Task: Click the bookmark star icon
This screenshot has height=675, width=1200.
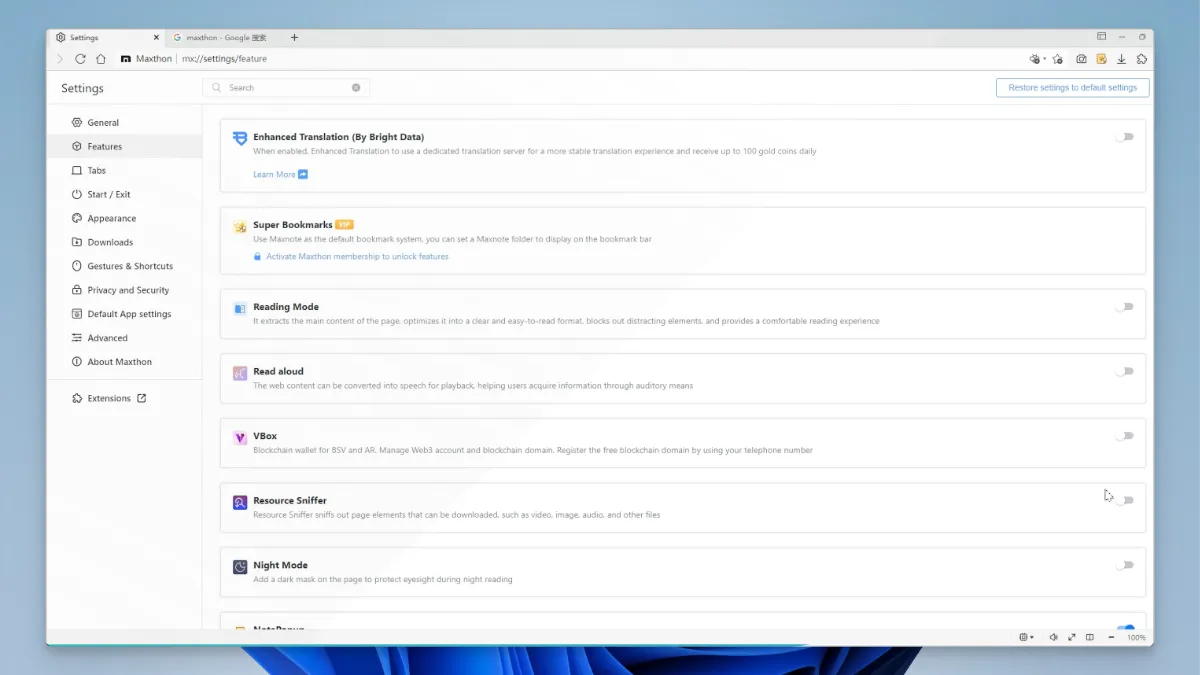Action: coord(1058,59)
